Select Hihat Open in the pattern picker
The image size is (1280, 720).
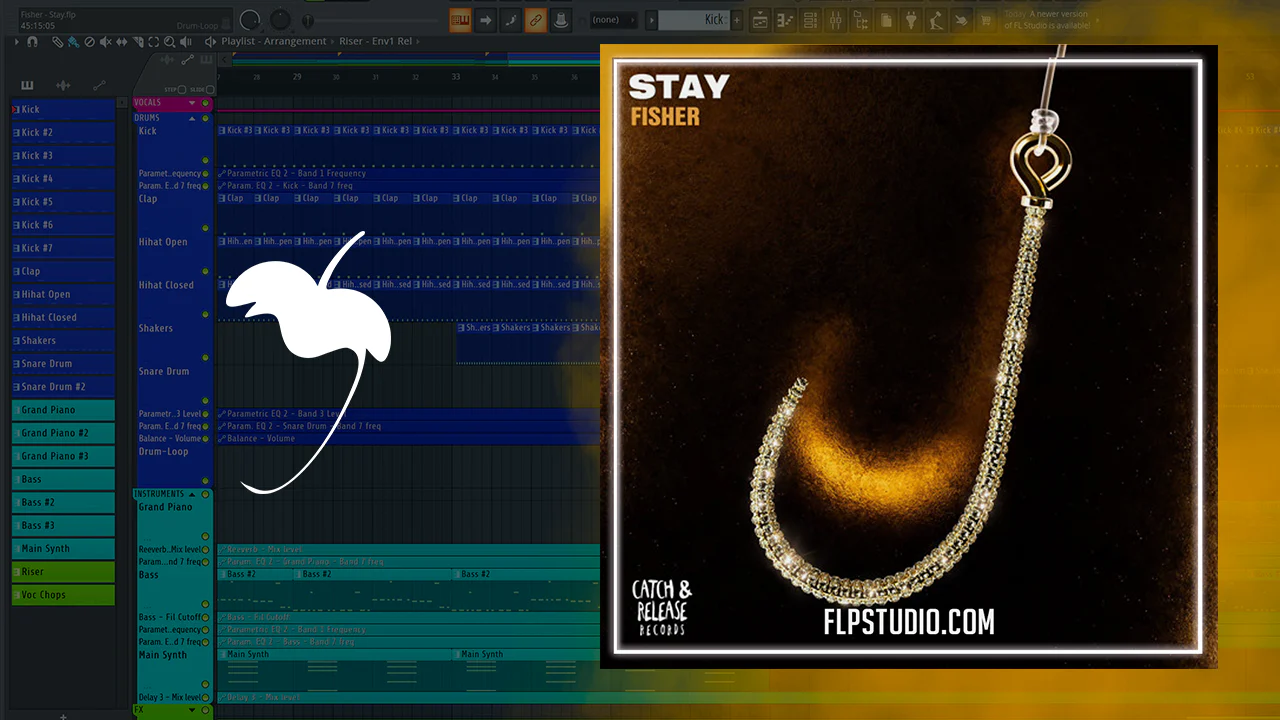click(x=64, y=294)
